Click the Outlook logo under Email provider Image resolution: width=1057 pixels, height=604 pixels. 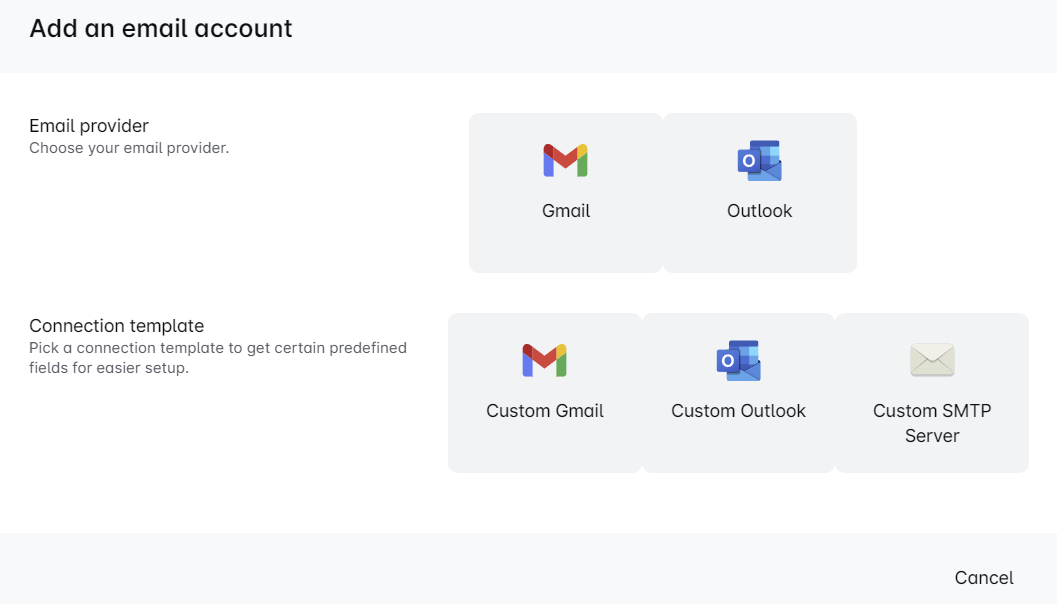[759, 160]
